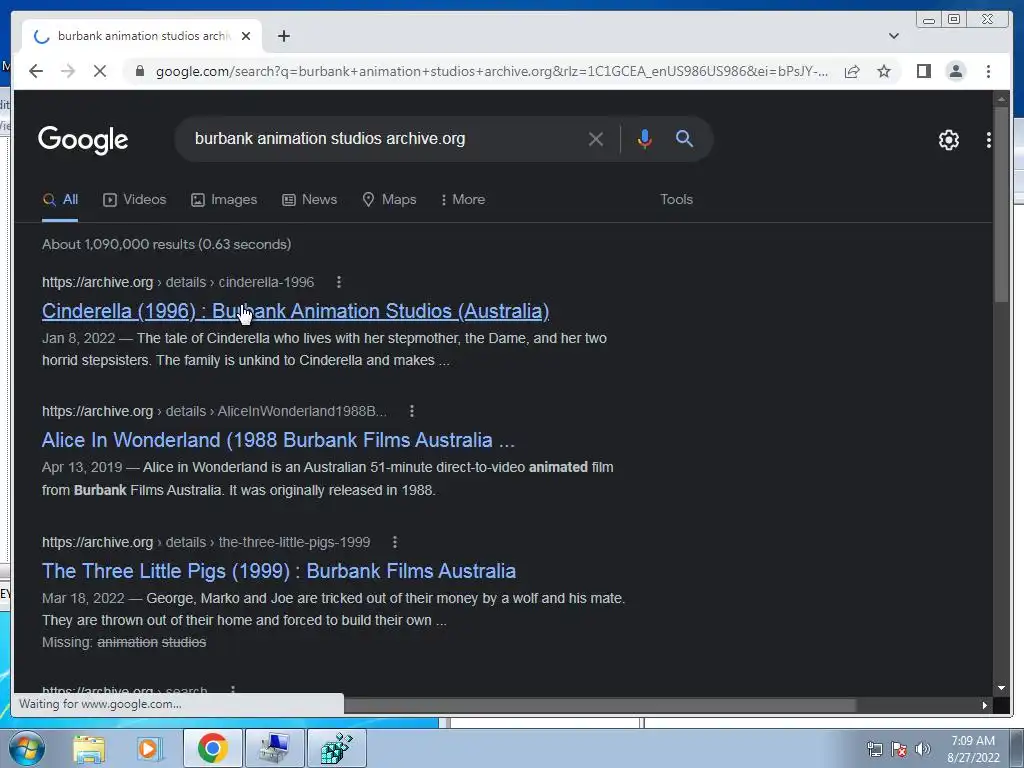Open Alice In Wonderland 1988 result
1024x768 pixels.
pos(278,440)
